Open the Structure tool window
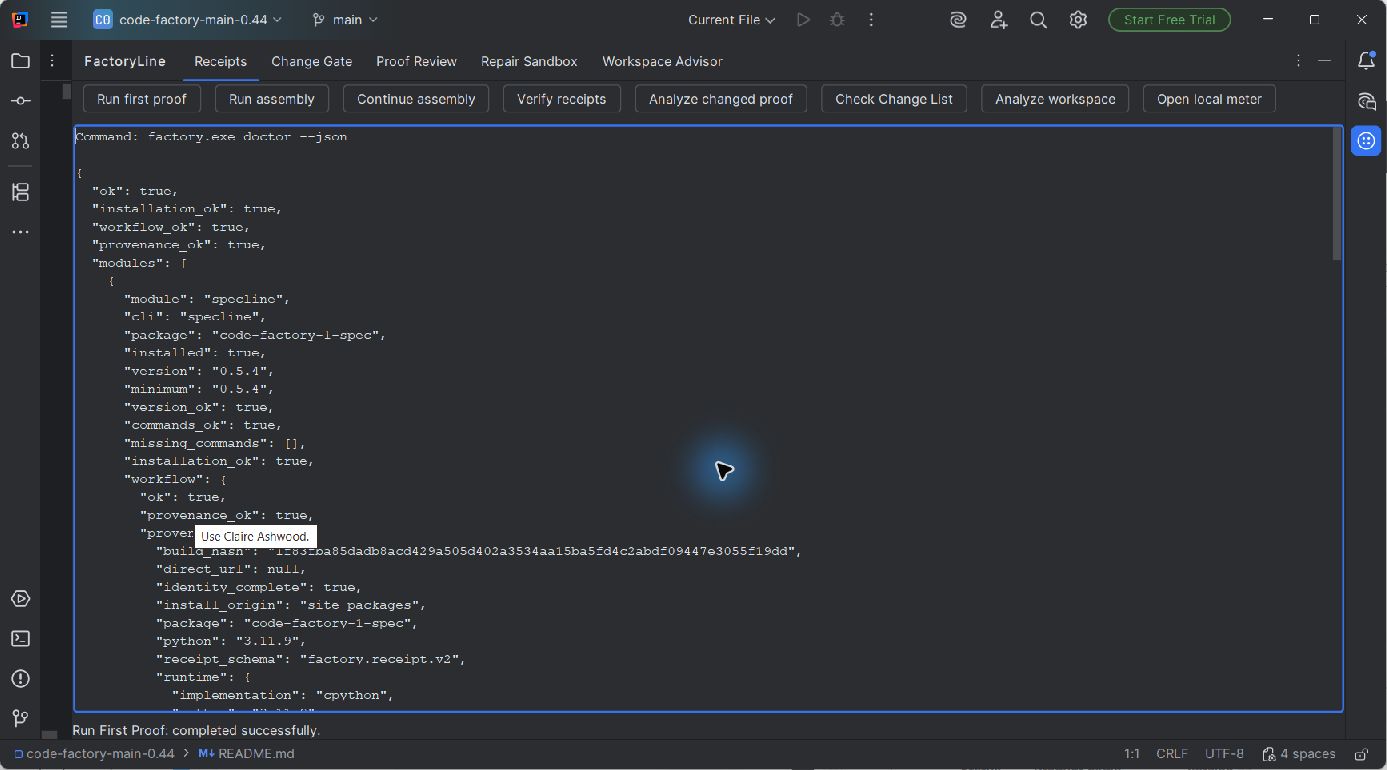Viewport: 1387px width, 770px height. (20, 192)
